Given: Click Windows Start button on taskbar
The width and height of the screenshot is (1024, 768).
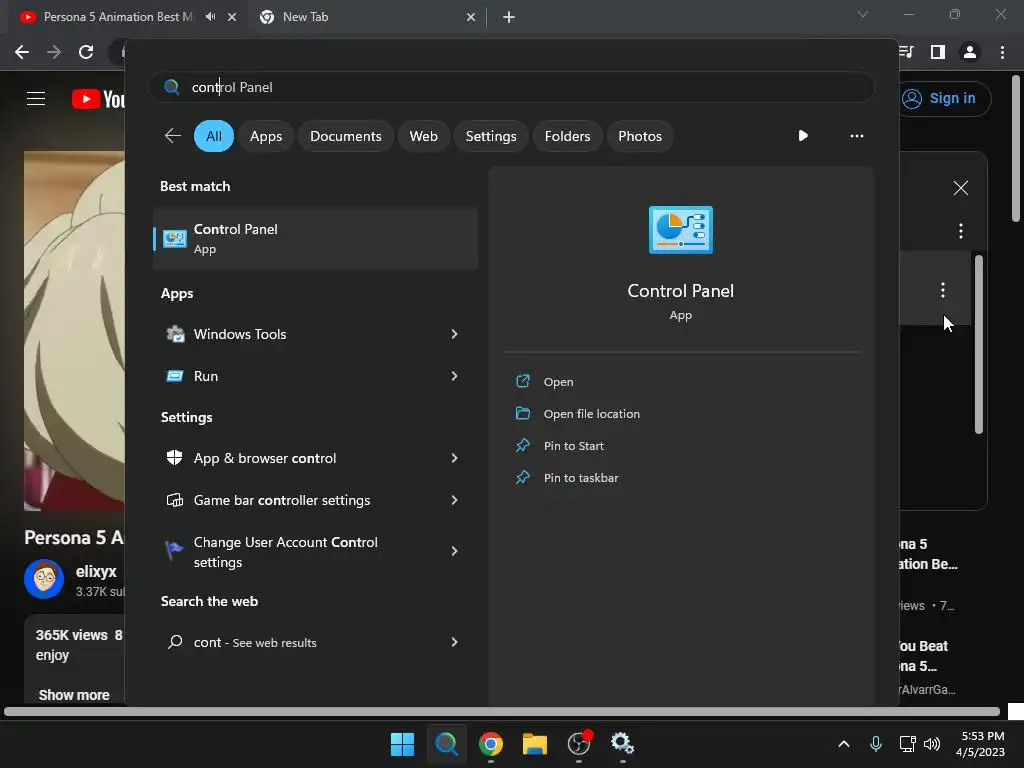Looking at the screenshot, I should pos(402,744).
